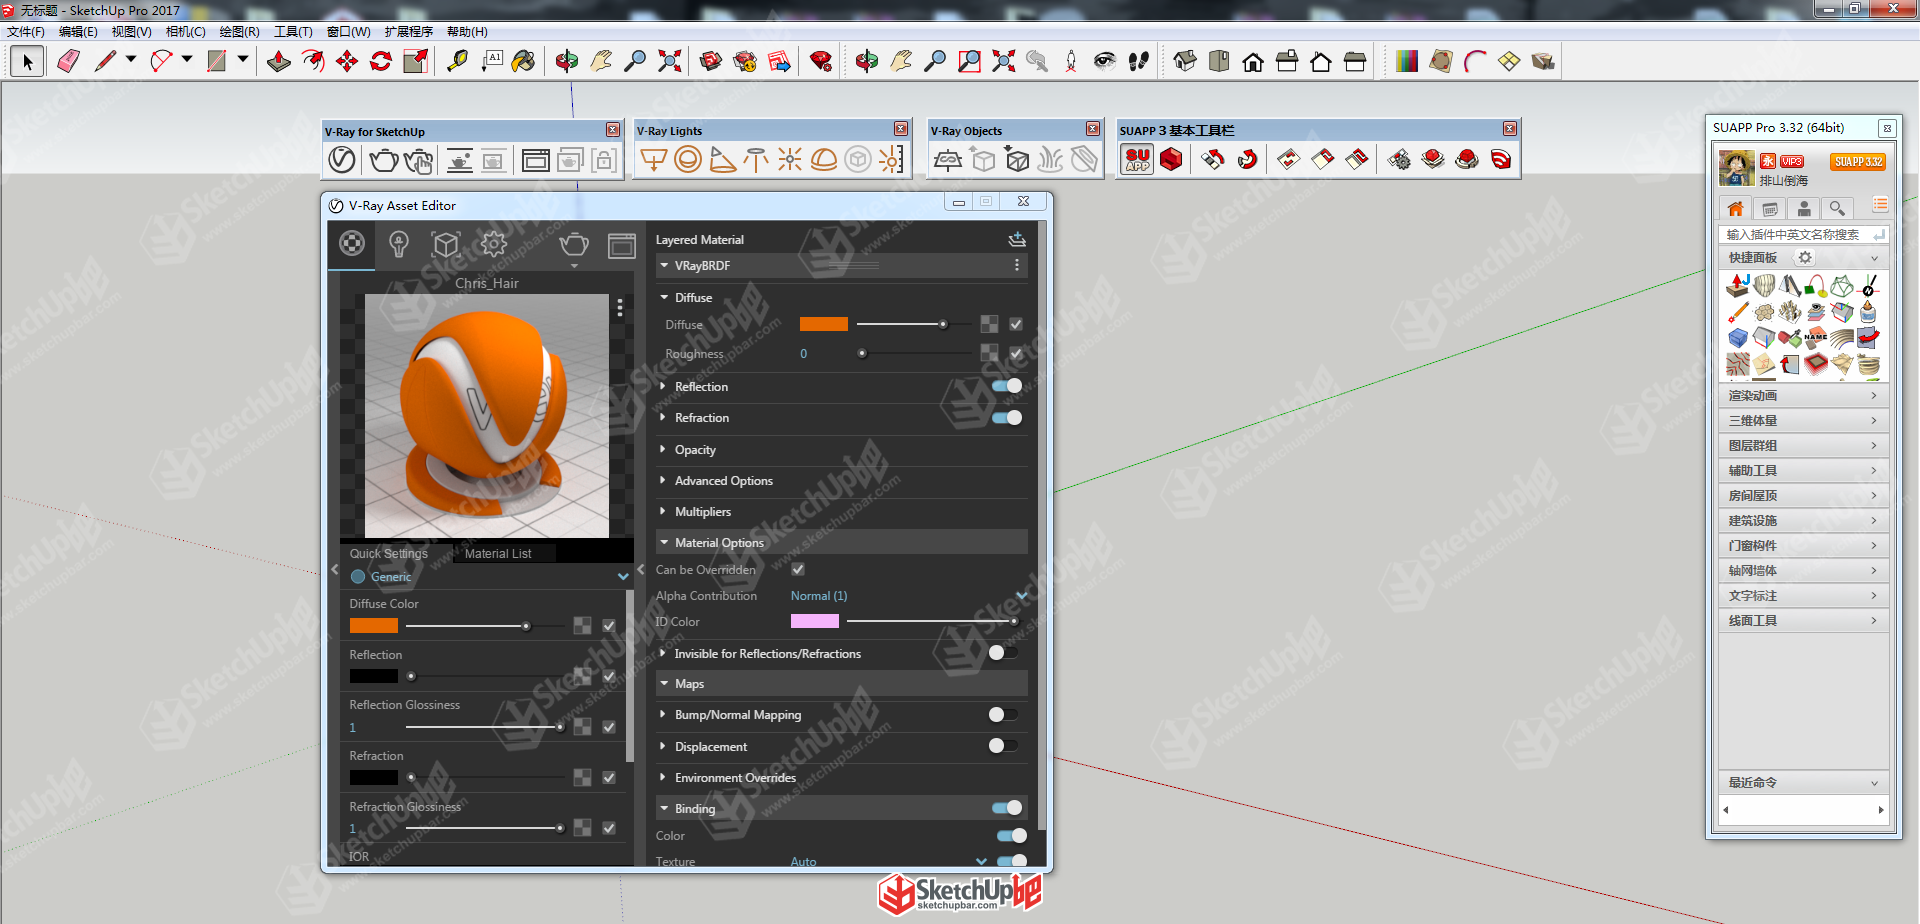
Task: Open the 扩展程序 menu
Action: pyautogui.click(x=409, y=32)
